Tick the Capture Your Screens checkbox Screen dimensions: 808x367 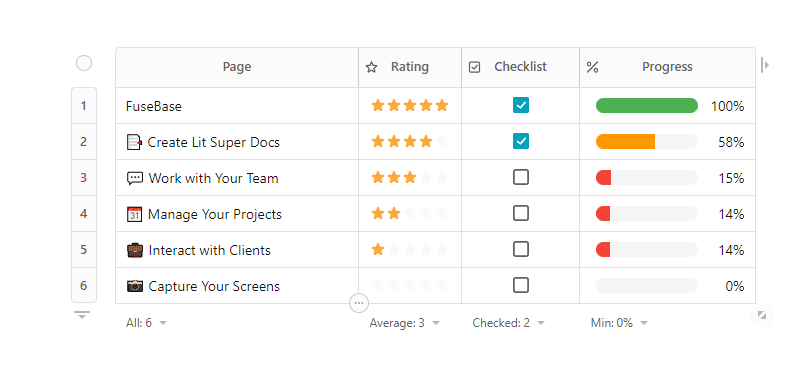pos(521,285)
